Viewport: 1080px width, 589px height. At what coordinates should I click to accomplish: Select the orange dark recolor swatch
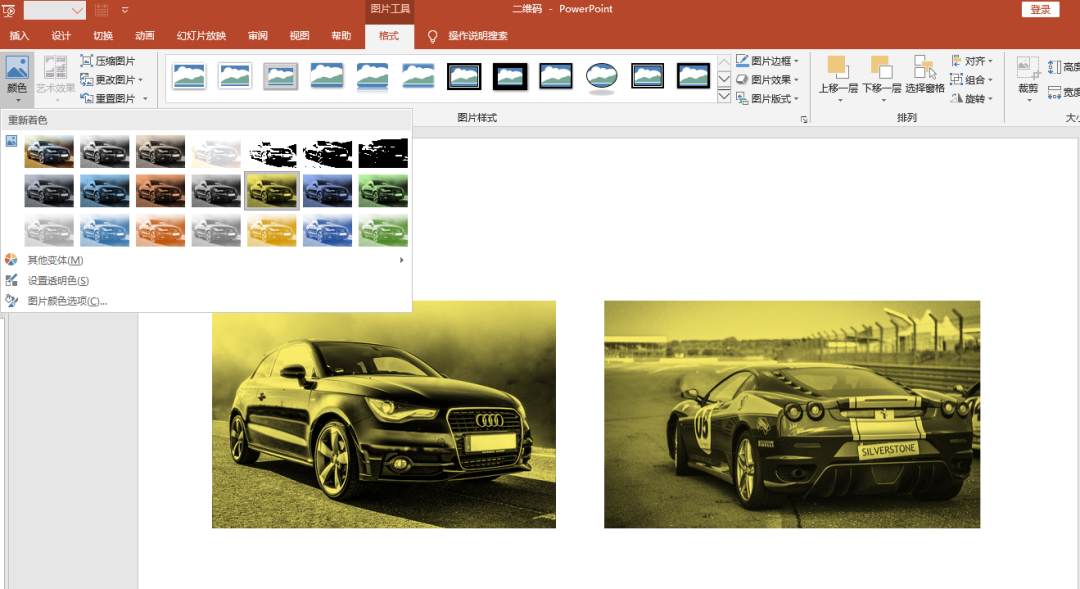160,190
